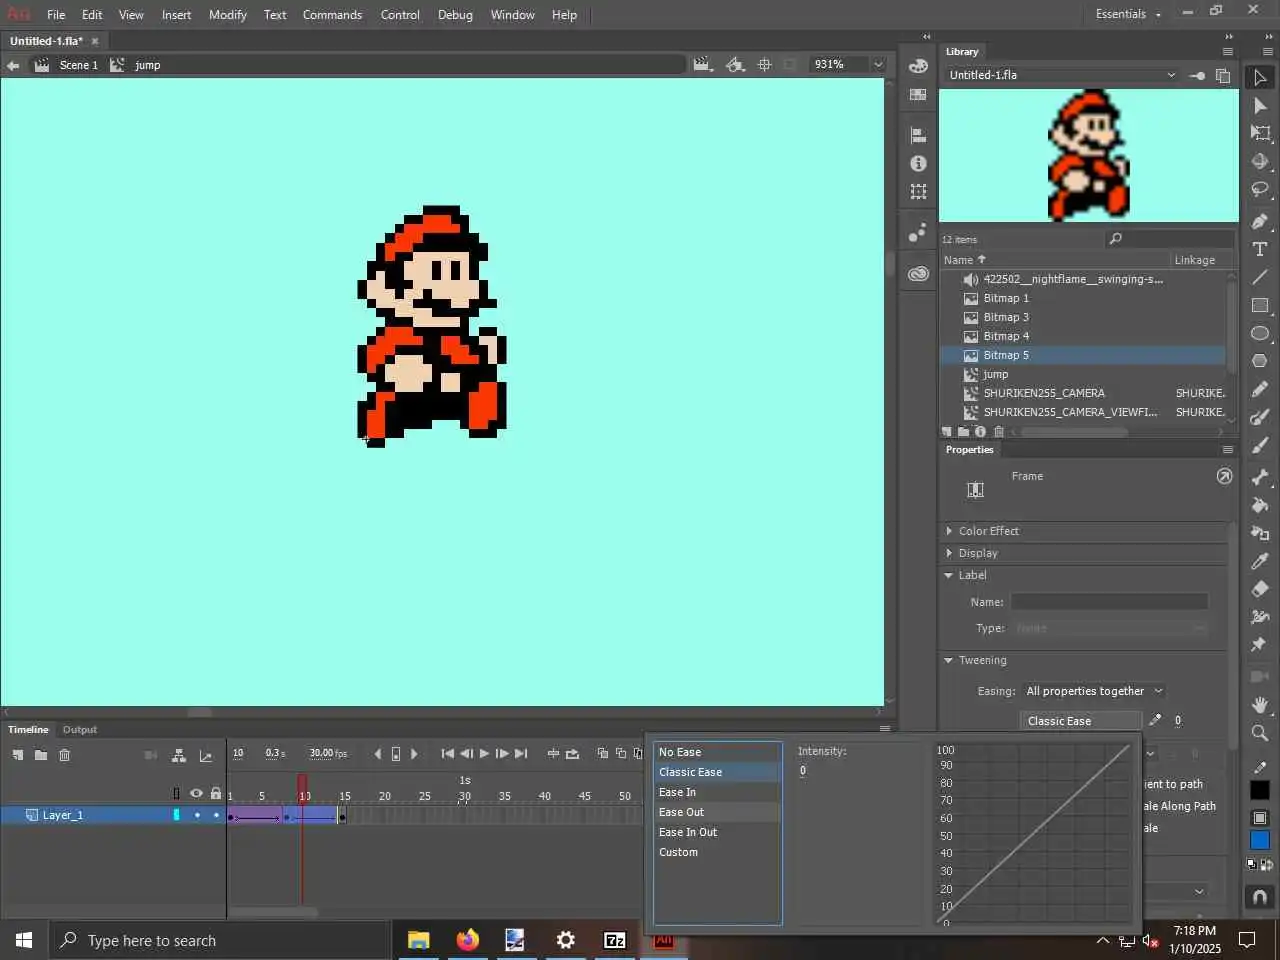This screenshot has width=1280, height=960.
Task: Toggle visibility dot for Layer_1
Action: pyautogui.click(x=197, y=815)
